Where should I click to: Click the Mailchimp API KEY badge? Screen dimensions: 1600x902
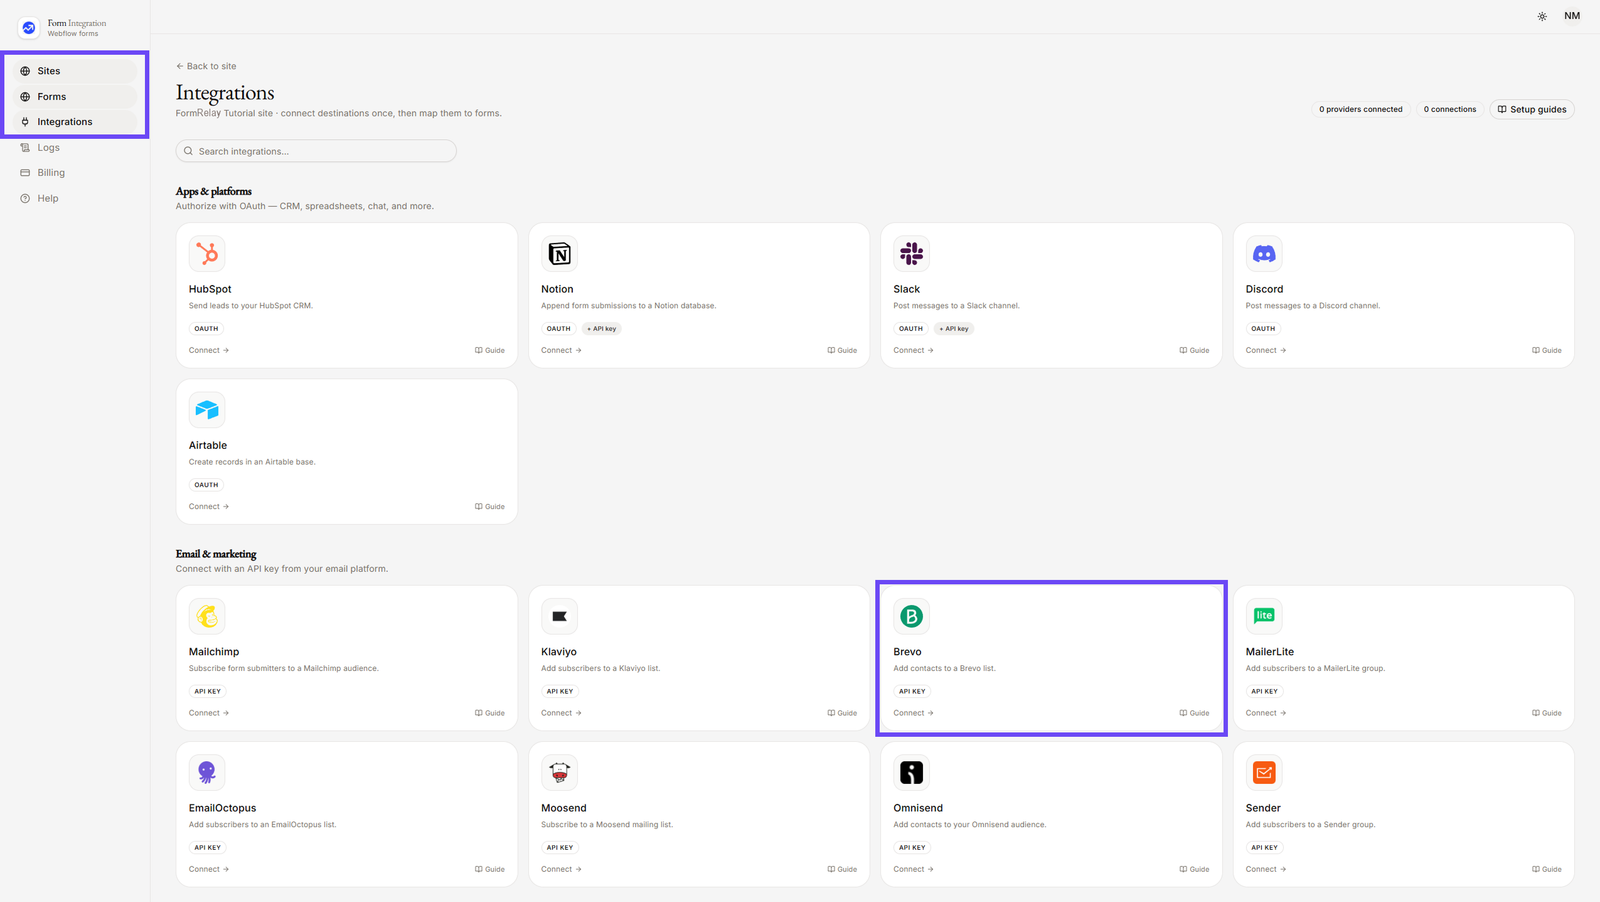(208, 691)
